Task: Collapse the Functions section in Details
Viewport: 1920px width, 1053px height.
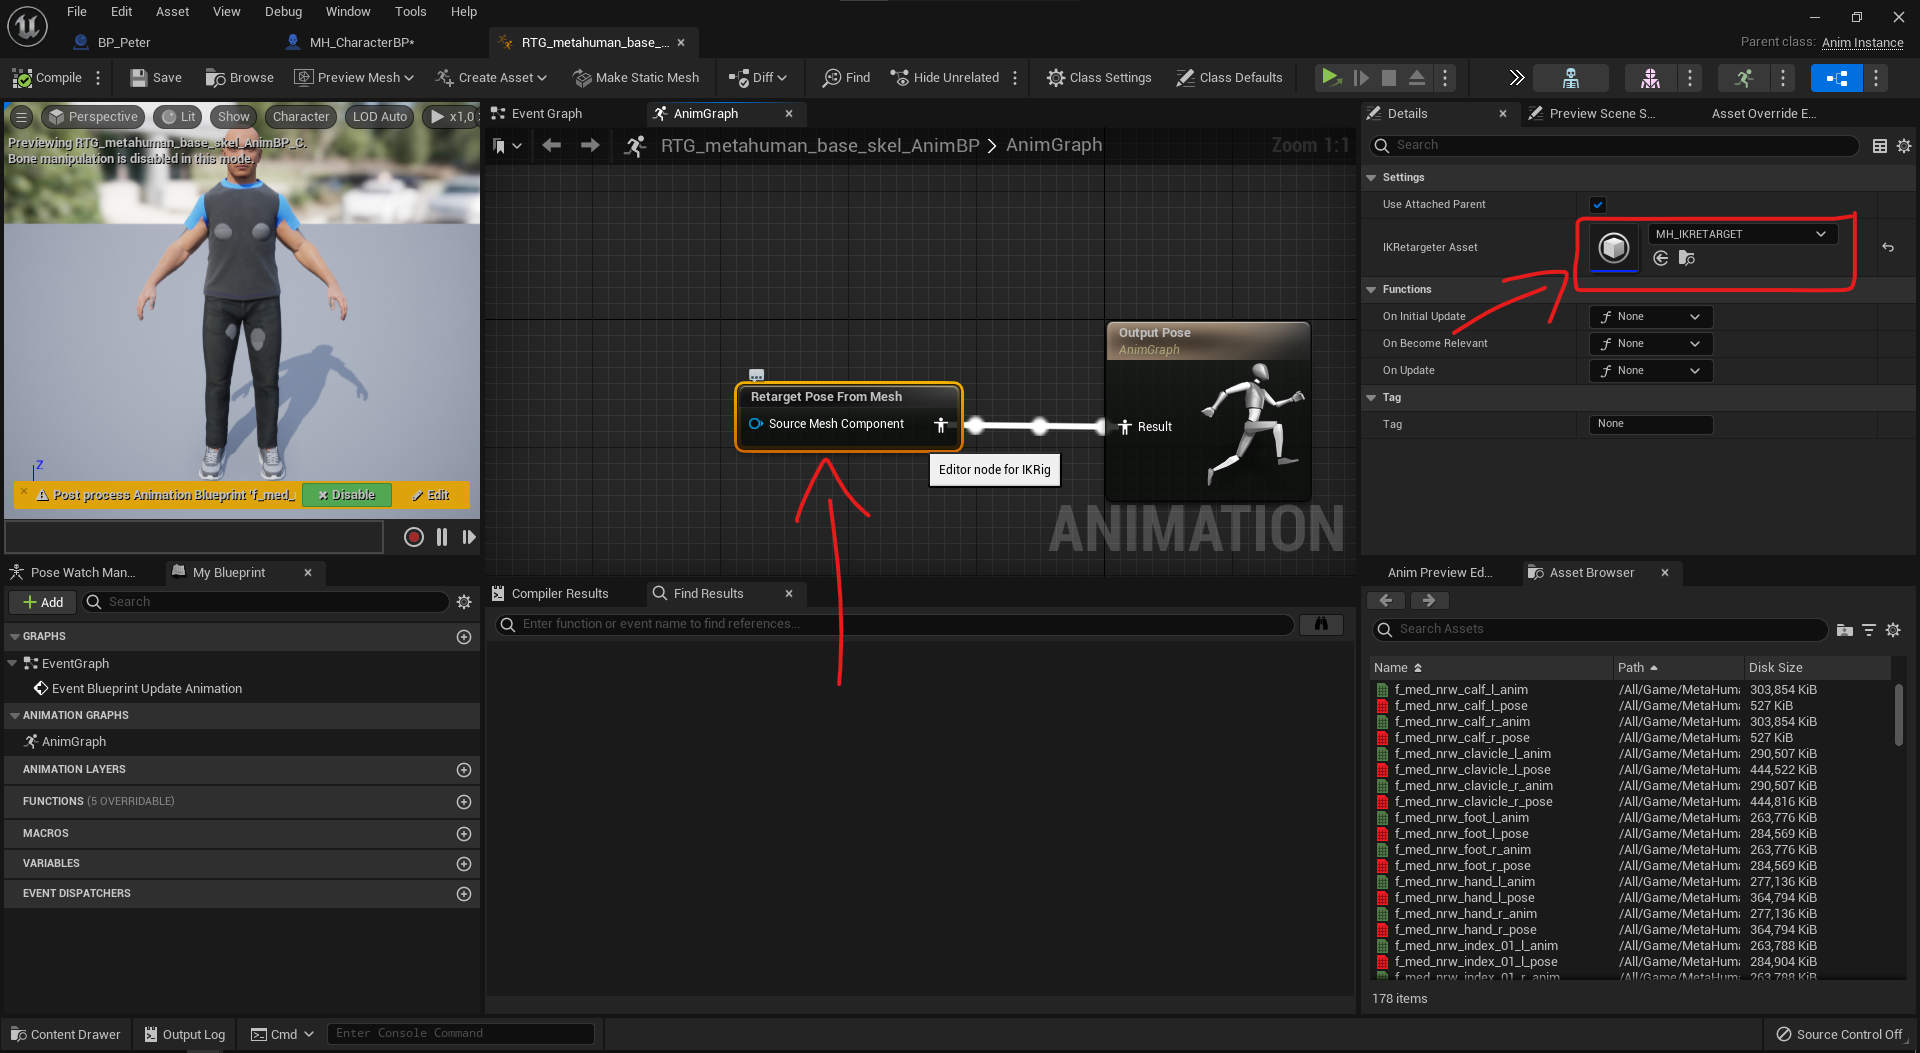Action: pyautogui.click(x=1371, y=290)
